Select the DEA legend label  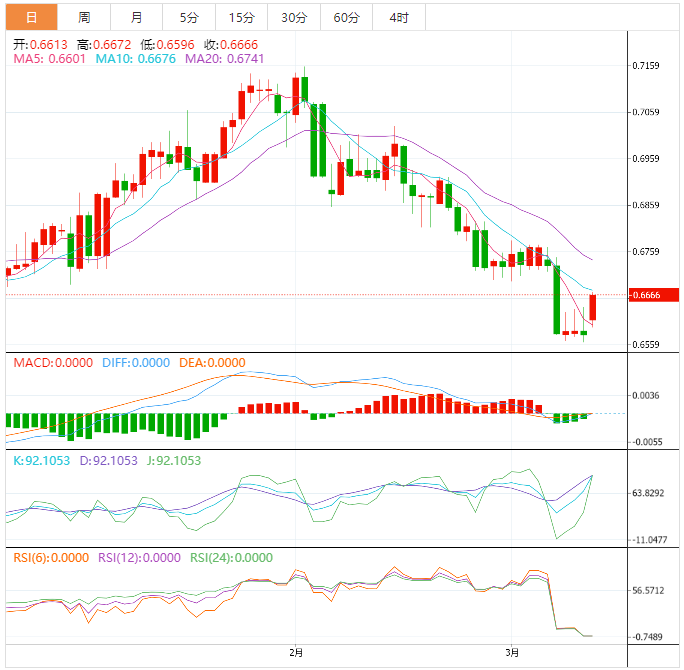[x=211, y=362]
